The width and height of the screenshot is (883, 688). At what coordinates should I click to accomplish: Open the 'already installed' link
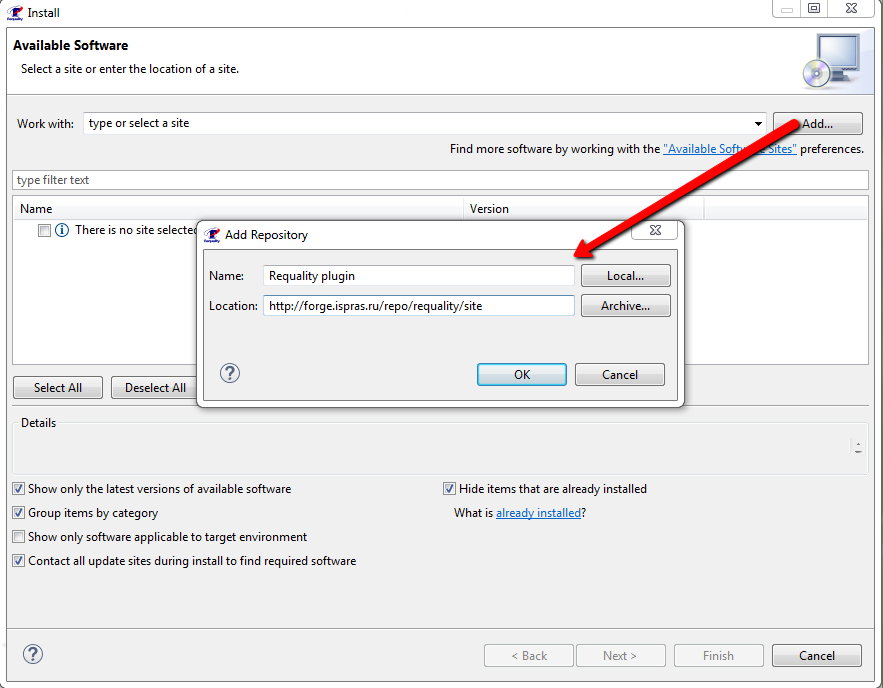(538, 513)
